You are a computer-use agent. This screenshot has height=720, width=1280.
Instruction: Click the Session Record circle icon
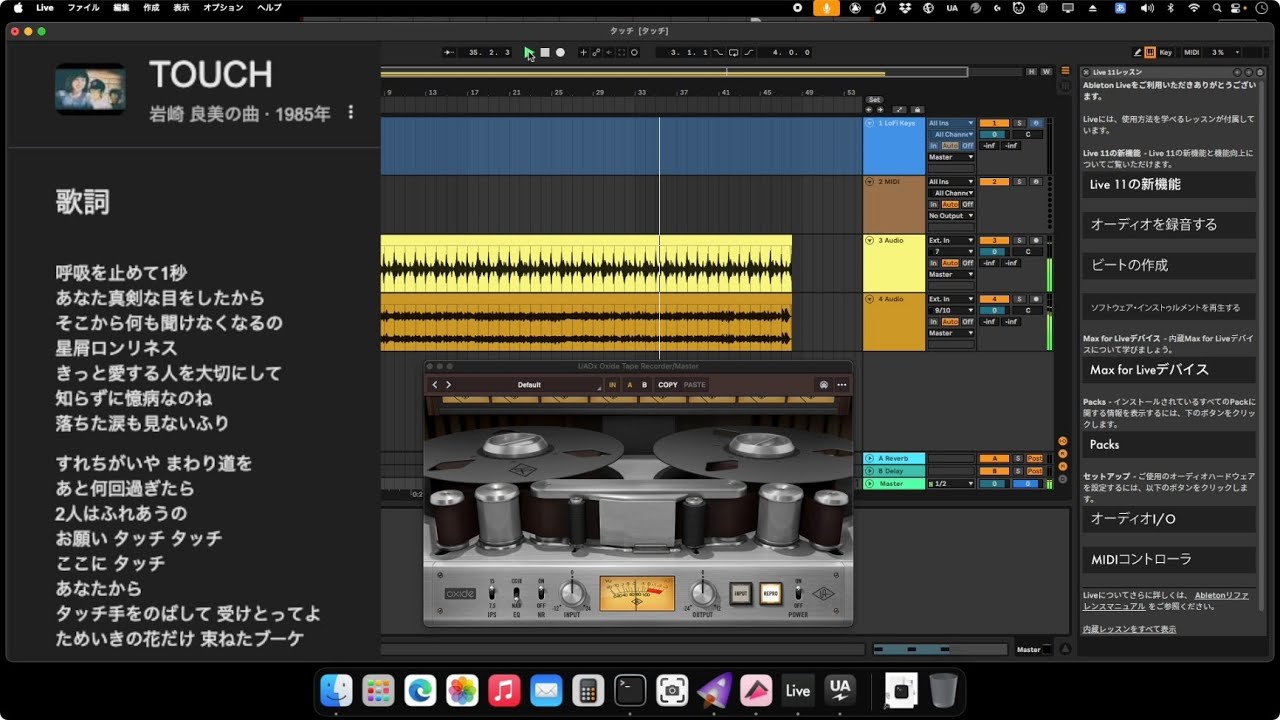pyautogui.click(x=634, y=52)
